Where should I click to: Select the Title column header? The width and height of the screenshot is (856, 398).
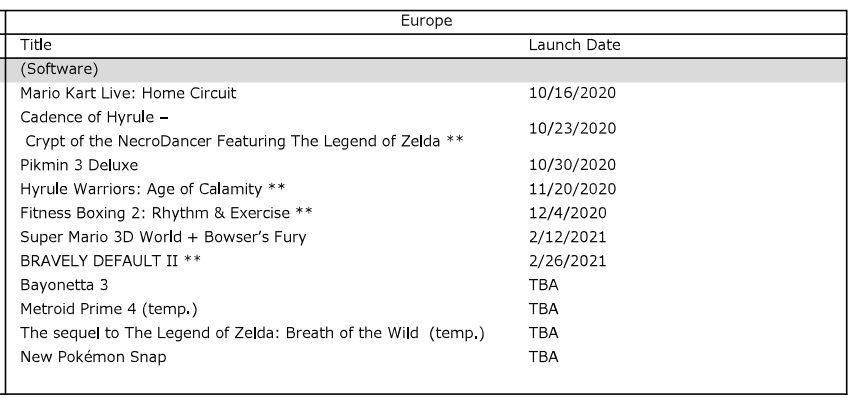click(36, 45)
